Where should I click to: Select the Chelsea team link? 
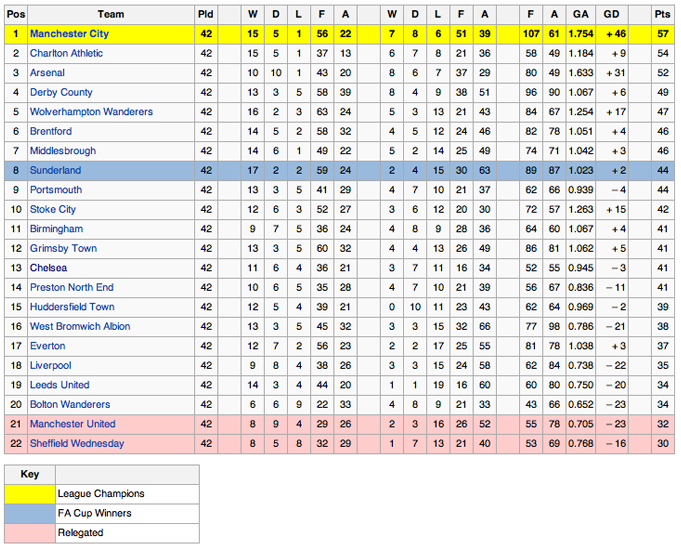point(48,268)
